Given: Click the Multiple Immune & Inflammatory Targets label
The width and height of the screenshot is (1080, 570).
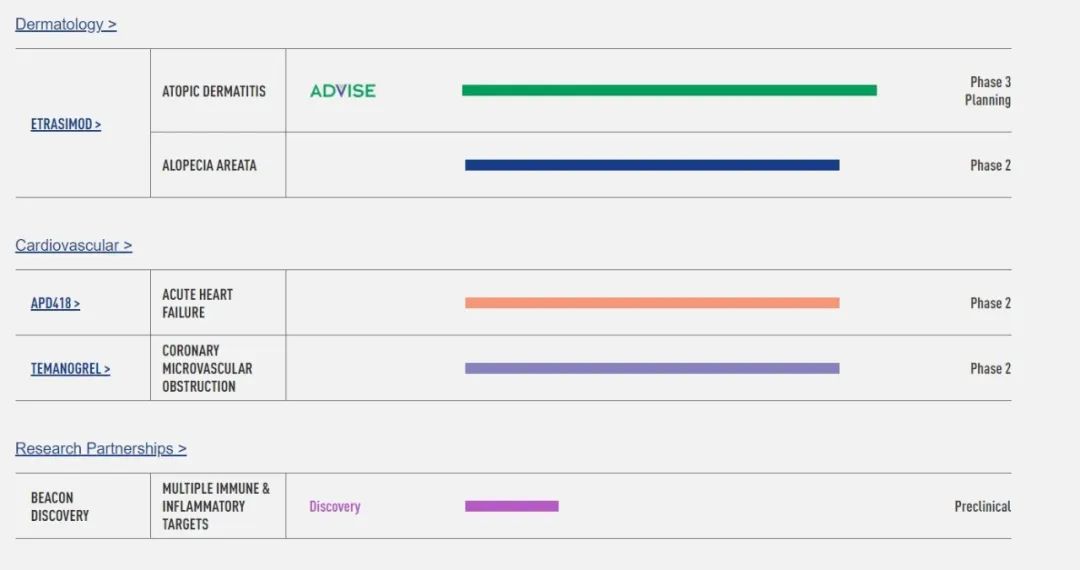Looking at the screenshot, I should point(216,506).
